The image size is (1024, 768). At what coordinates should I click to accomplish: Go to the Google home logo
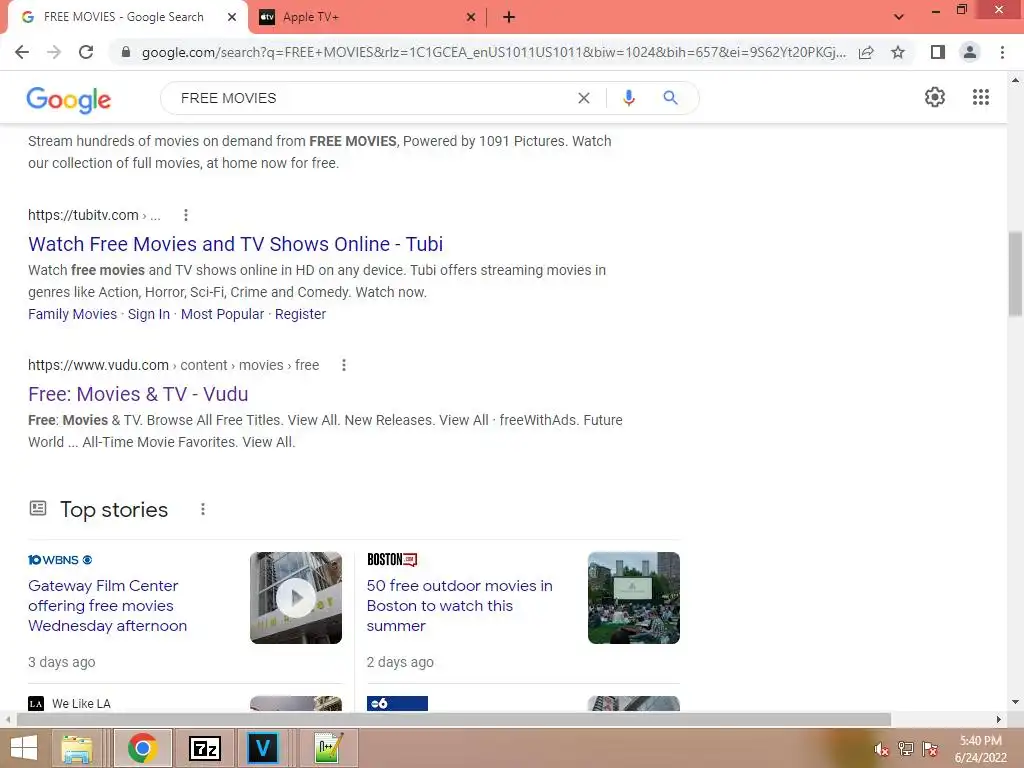(69, 99)
